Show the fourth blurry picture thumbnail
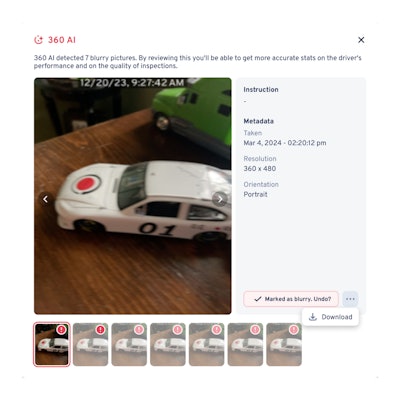The image size is (400, 400). coord(168,344)
